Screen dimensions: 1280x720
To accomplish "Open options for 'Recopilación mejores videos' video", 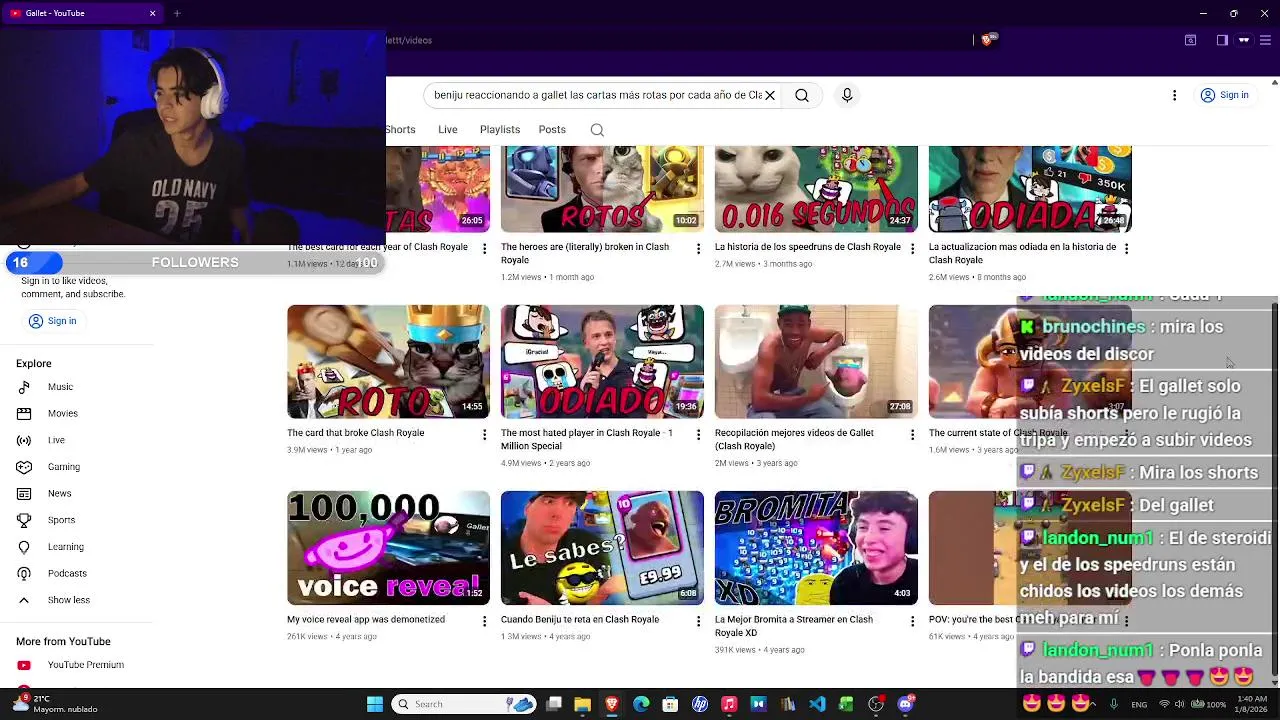I will tap(912, 434).
